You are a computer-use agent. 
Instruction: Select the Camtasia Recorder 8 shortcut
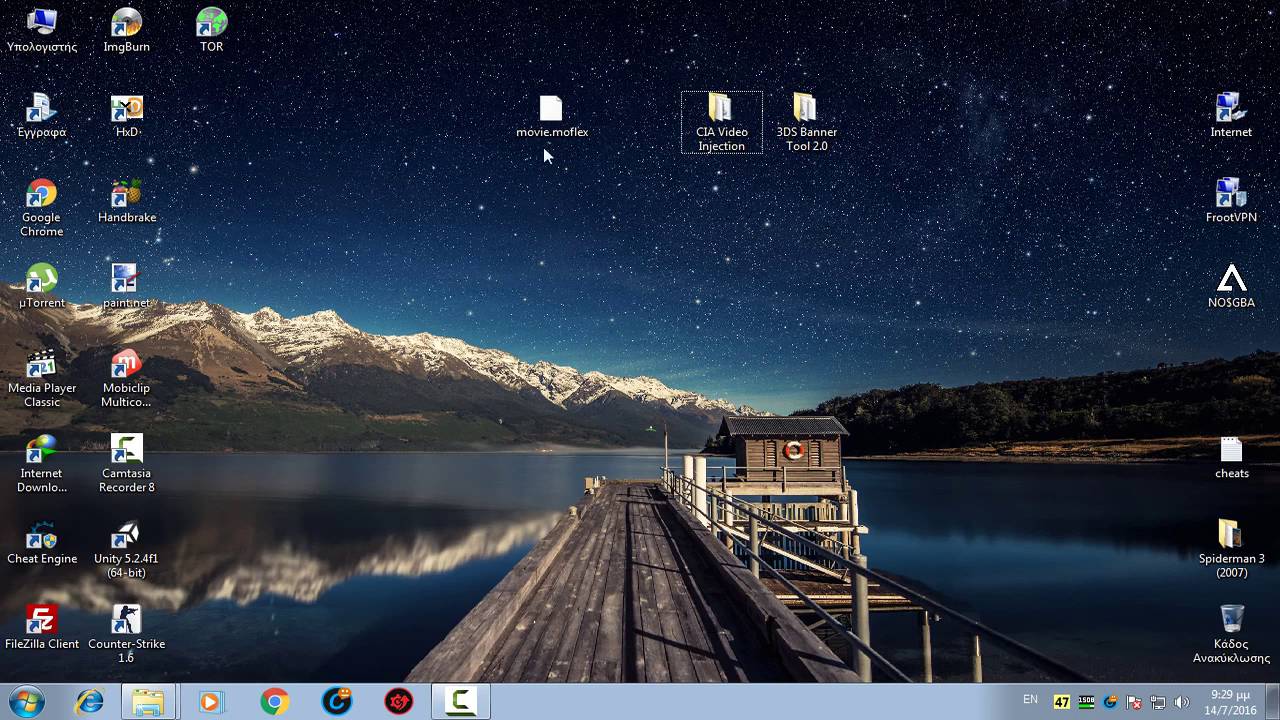pyautogui.click(x=127, y=464)
